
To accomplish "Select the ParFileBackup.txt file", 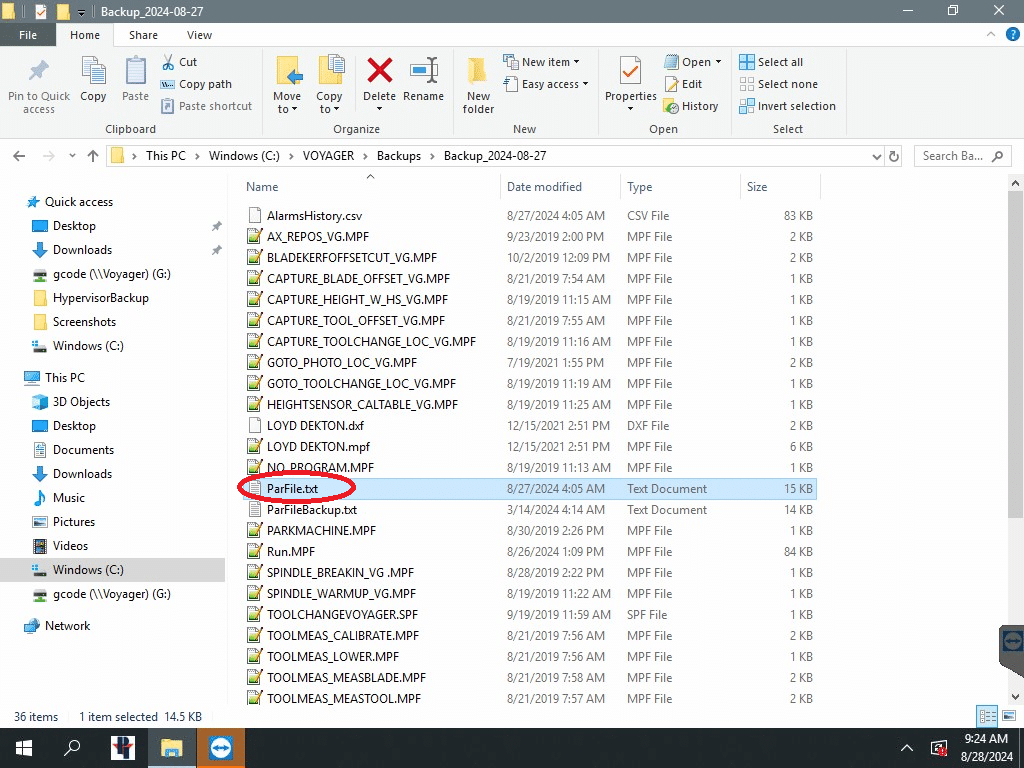I will click(x=311, y=510).
